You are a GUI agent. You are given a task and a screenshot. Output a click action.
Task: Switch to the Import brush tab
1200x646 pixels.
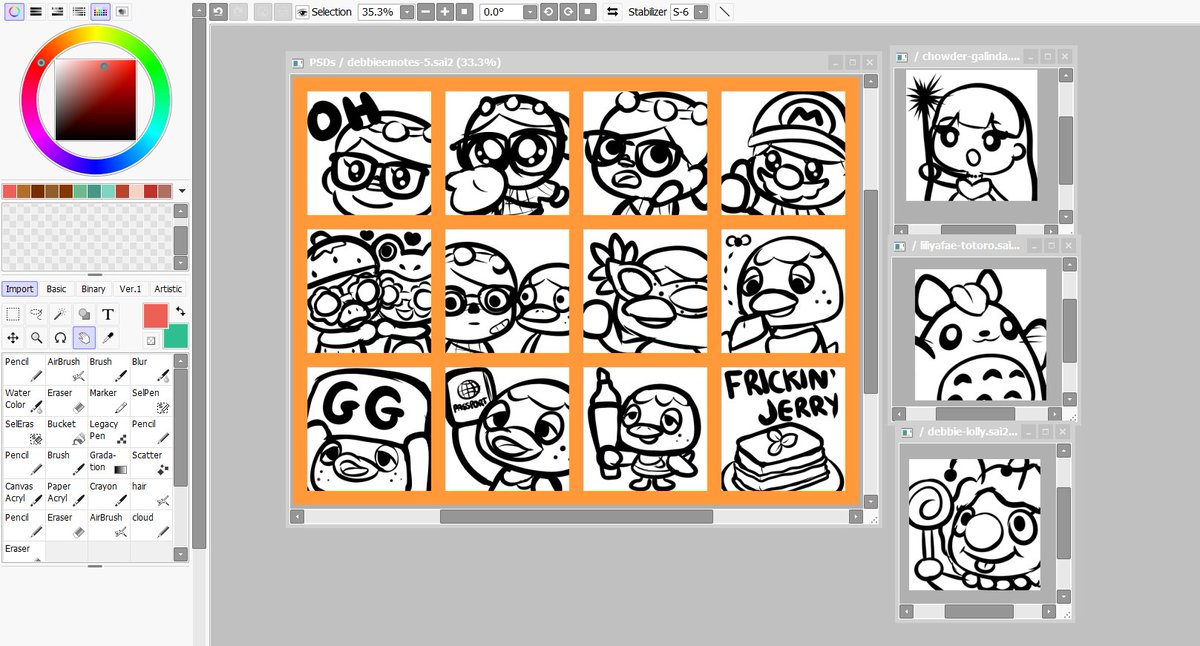point(19,289)
